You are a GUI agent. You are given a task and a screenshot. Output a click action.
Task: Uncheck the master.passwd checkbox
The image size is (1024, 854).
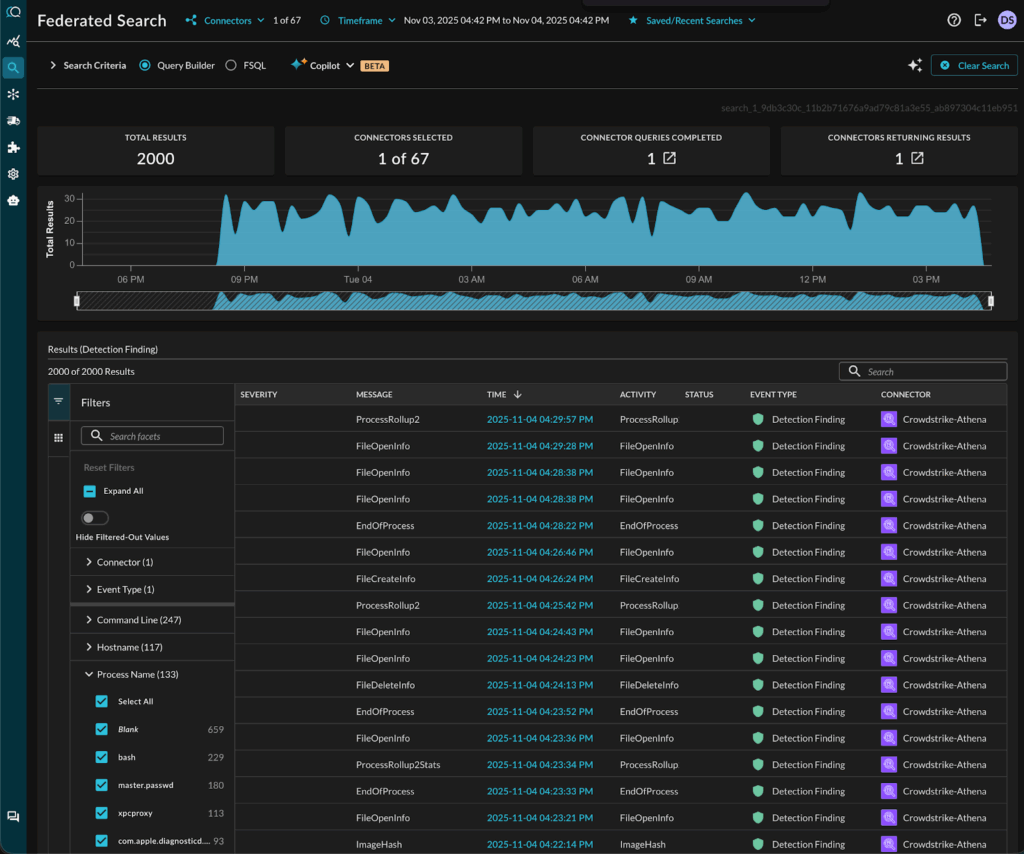click(x=101, y=785)
